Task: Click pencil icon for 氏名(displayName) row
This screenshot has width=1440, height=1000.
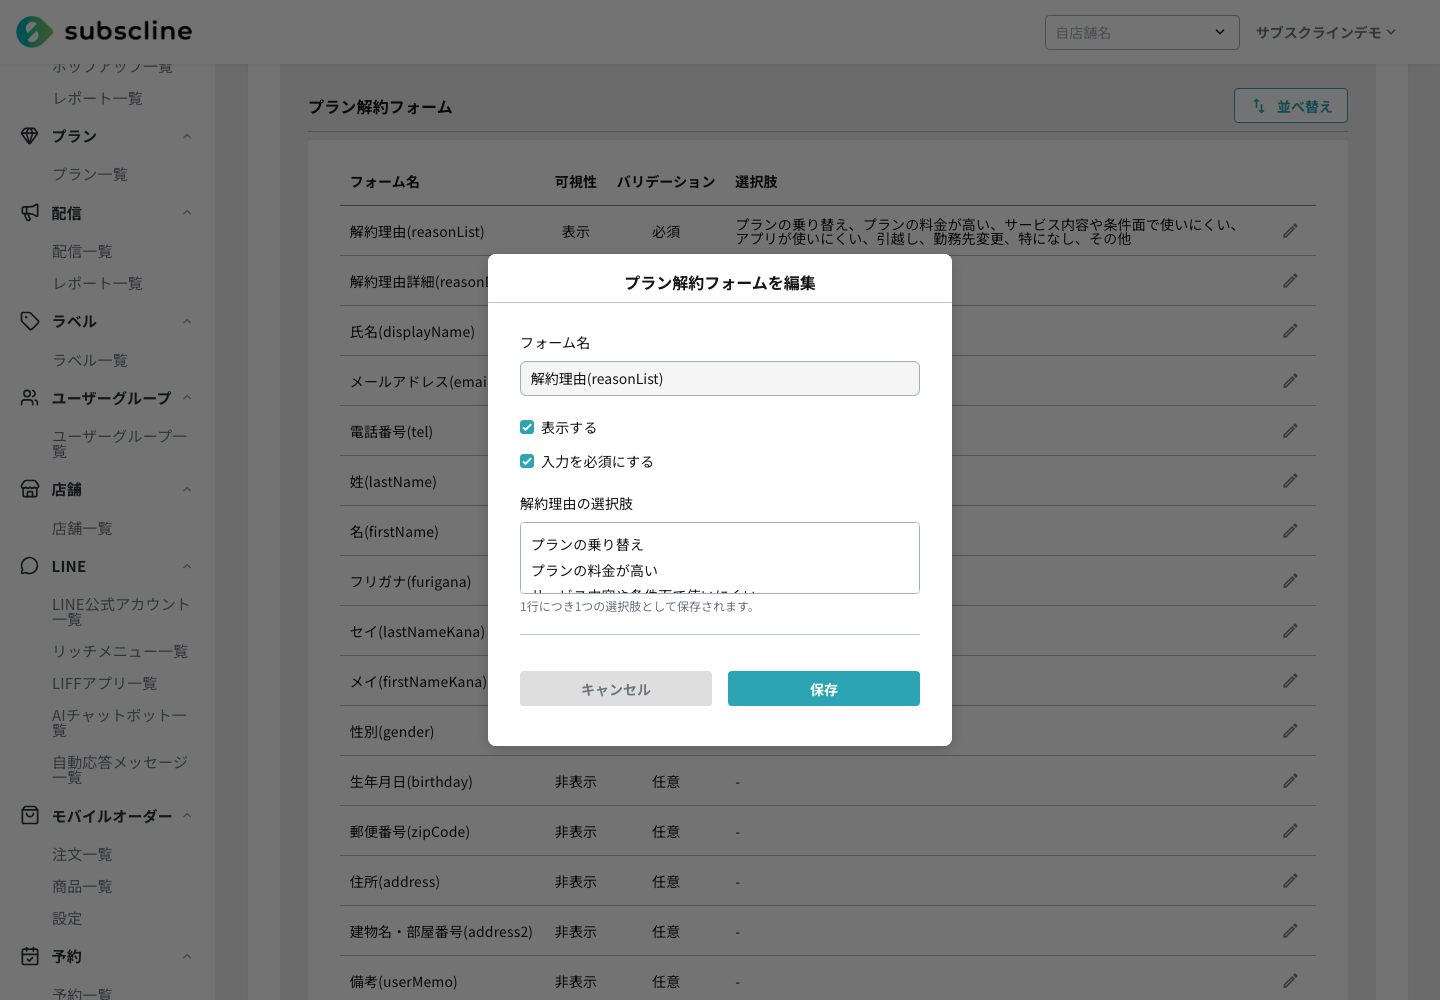Action: click(1290, 331)
